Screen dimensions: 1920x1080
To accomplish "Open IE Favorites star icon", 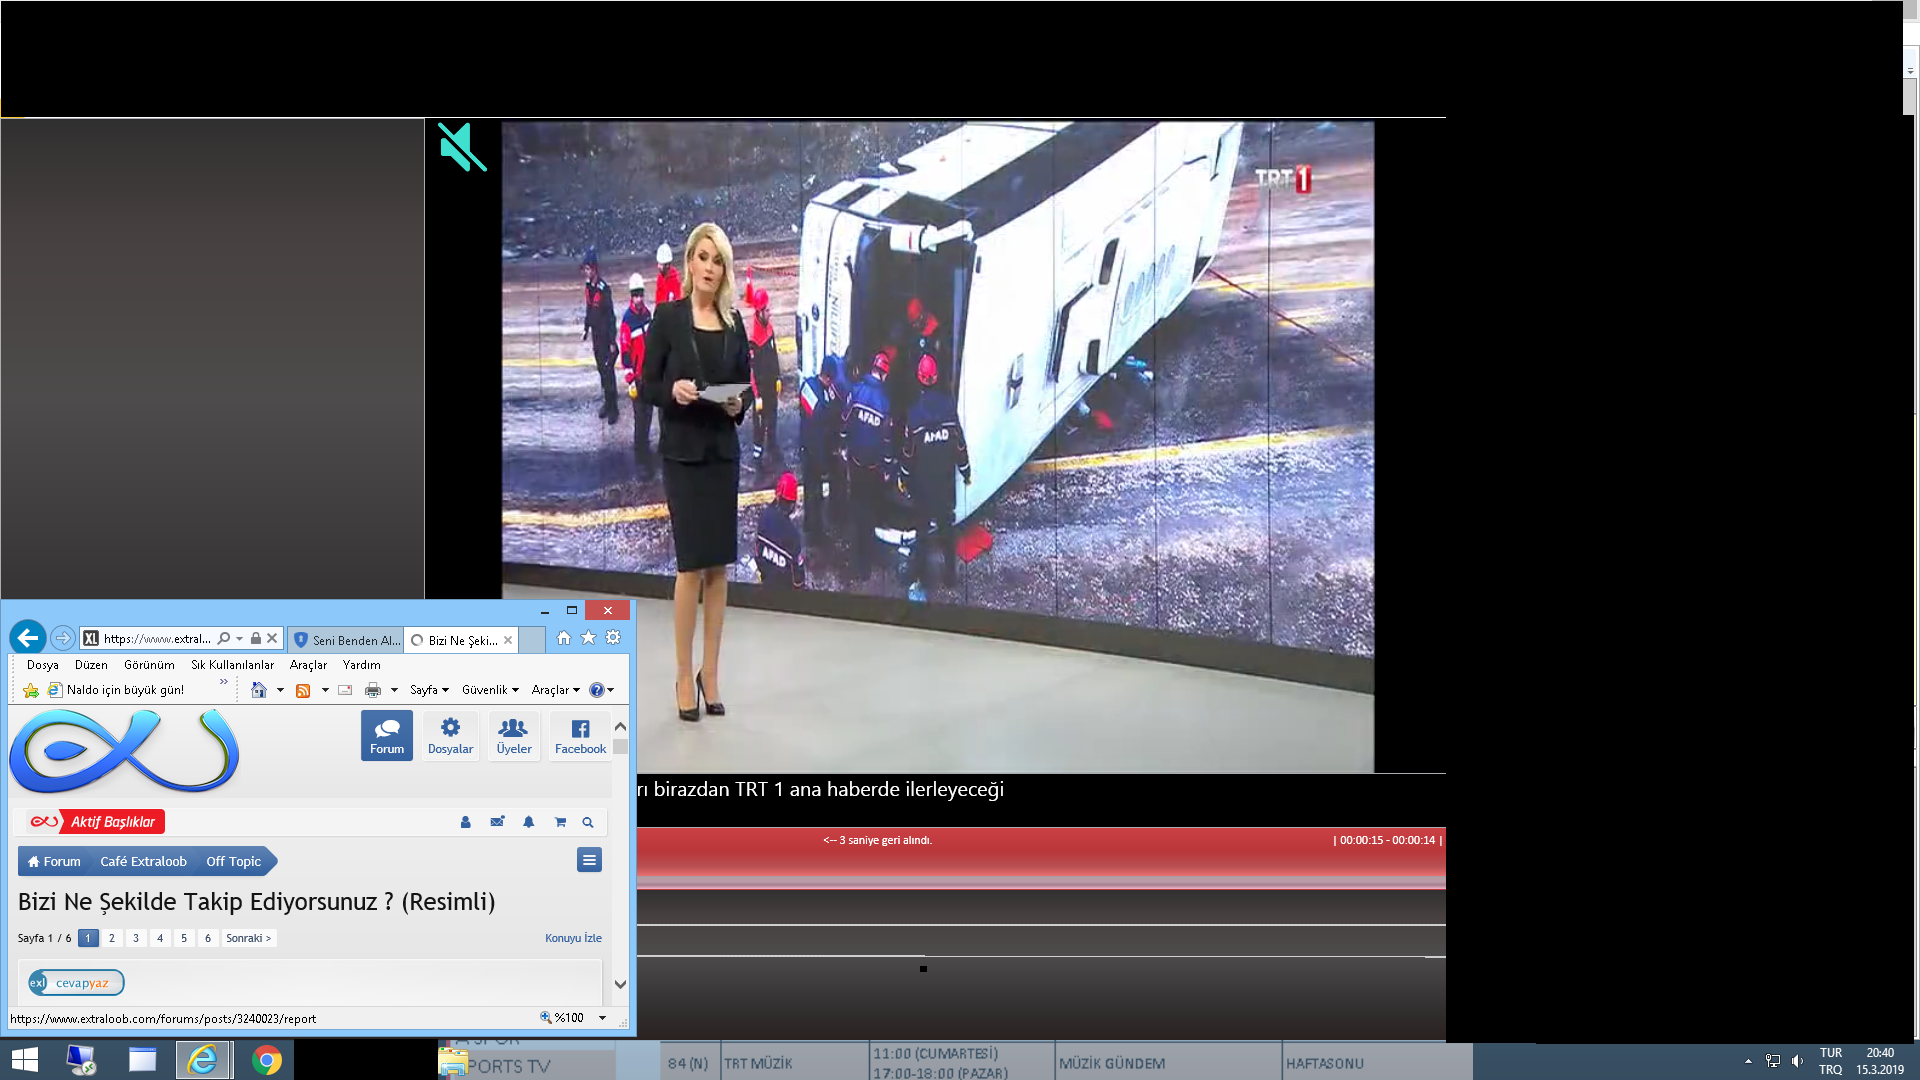I will (x=589, y=638).
